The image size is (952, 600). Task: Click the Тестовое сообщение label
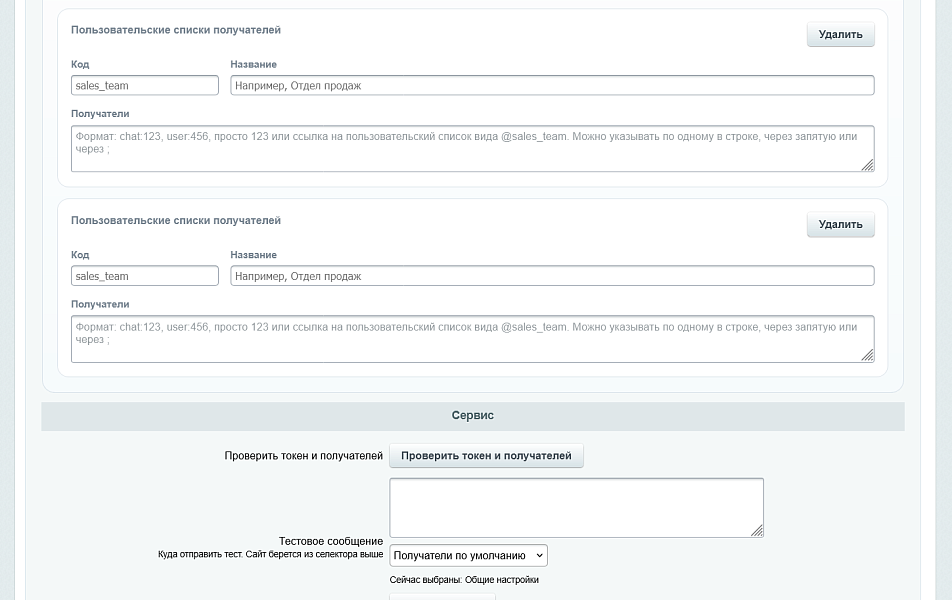click(x=330, y=541)
